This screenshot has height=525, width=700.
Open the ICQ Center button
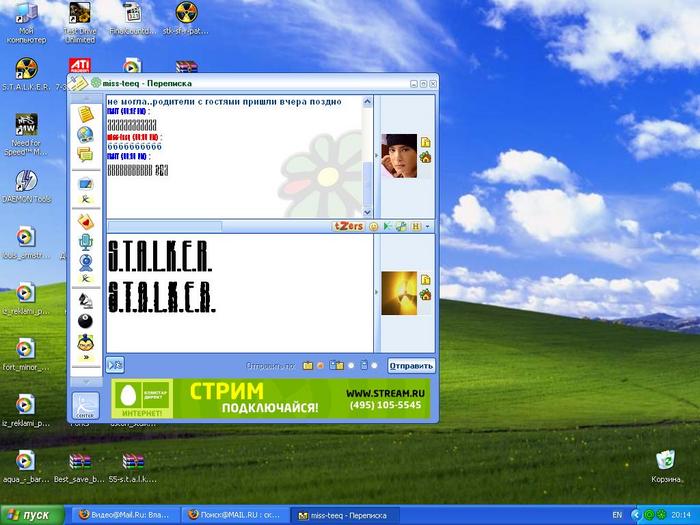(x=85, y=405)
